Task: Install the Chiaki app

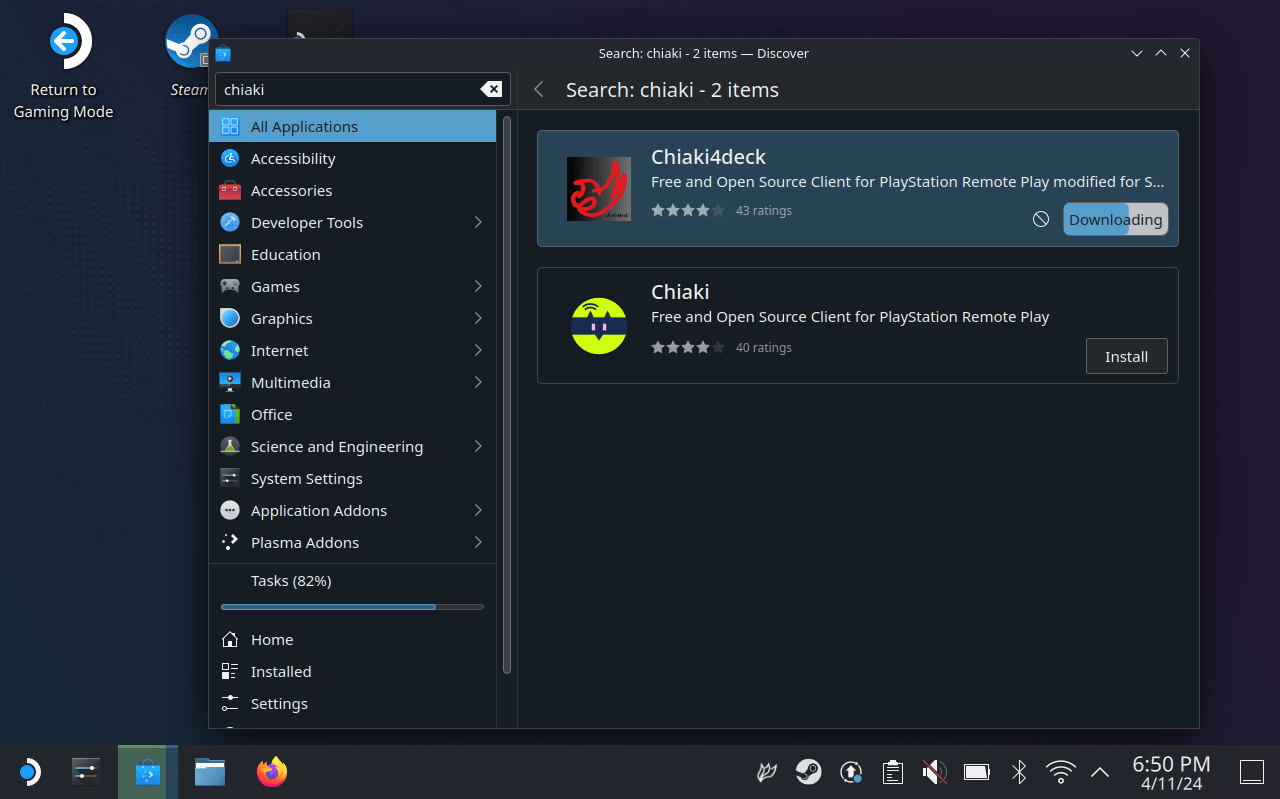Action: tap(1126, 356)
